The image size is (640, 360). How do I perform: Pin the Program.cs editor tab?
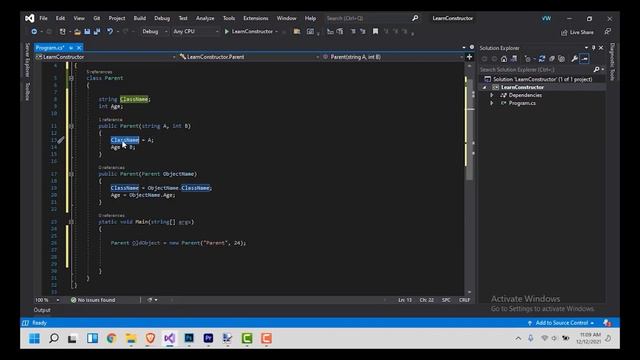pyautogui.click(x=71, y=48)
